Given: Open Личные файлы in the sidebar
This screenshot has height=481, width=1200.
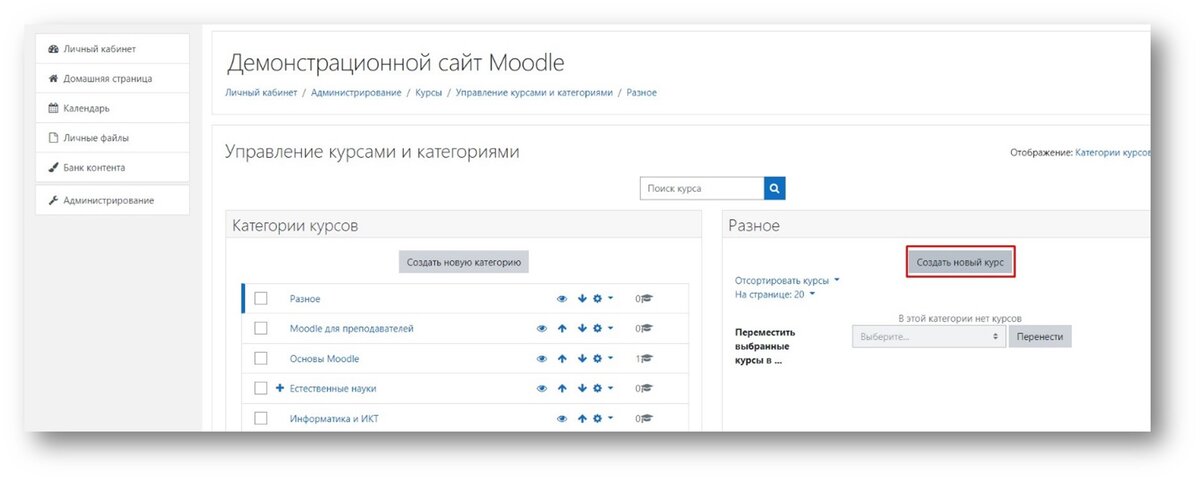Looking at the screenshot, I should coord(112,138).
